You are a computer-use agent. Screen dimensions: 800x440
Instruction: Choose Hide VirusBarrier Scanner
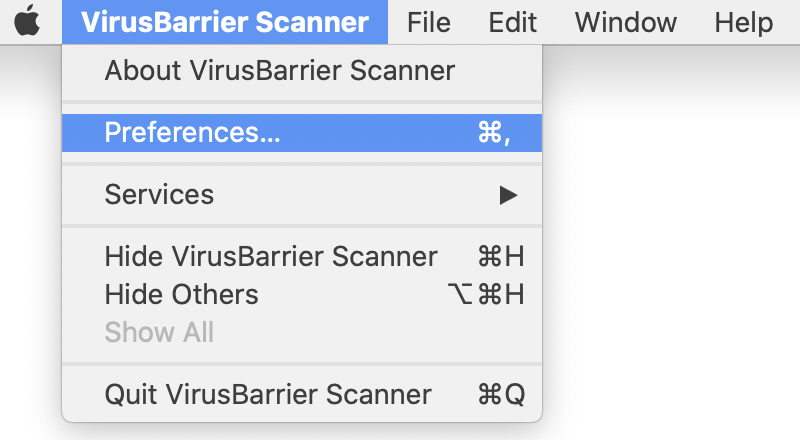(x=302, y=256)
